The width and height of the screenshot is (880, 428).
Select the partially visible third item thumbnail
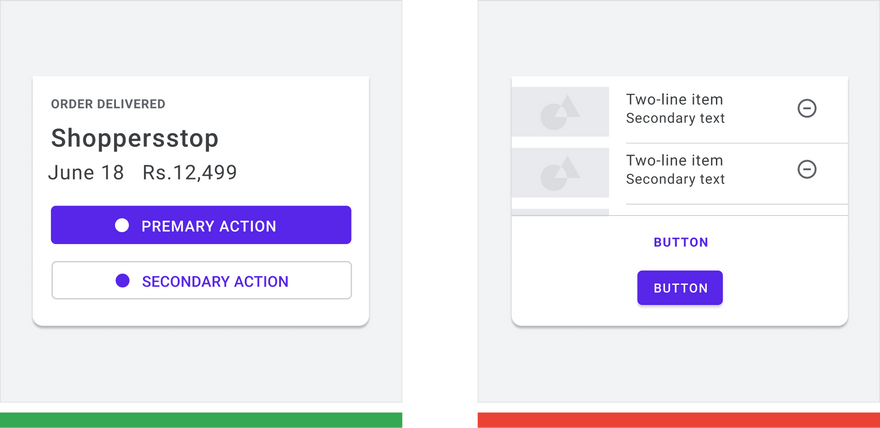pyautogui.click(x=560, y=212)
